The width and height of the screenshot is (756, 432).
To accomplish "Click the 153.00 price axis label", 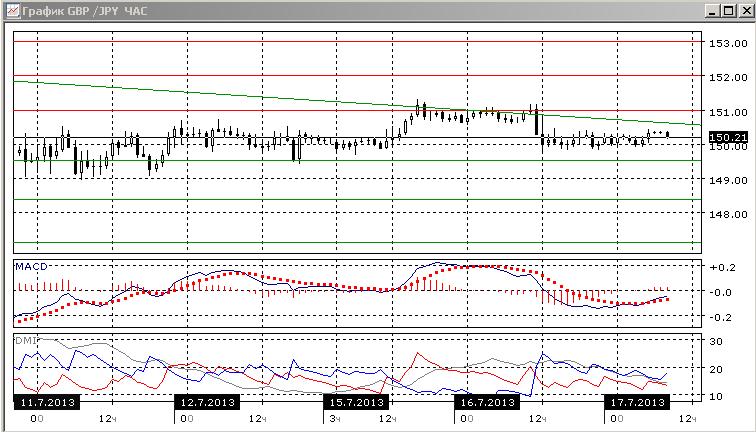I will 728,43.
